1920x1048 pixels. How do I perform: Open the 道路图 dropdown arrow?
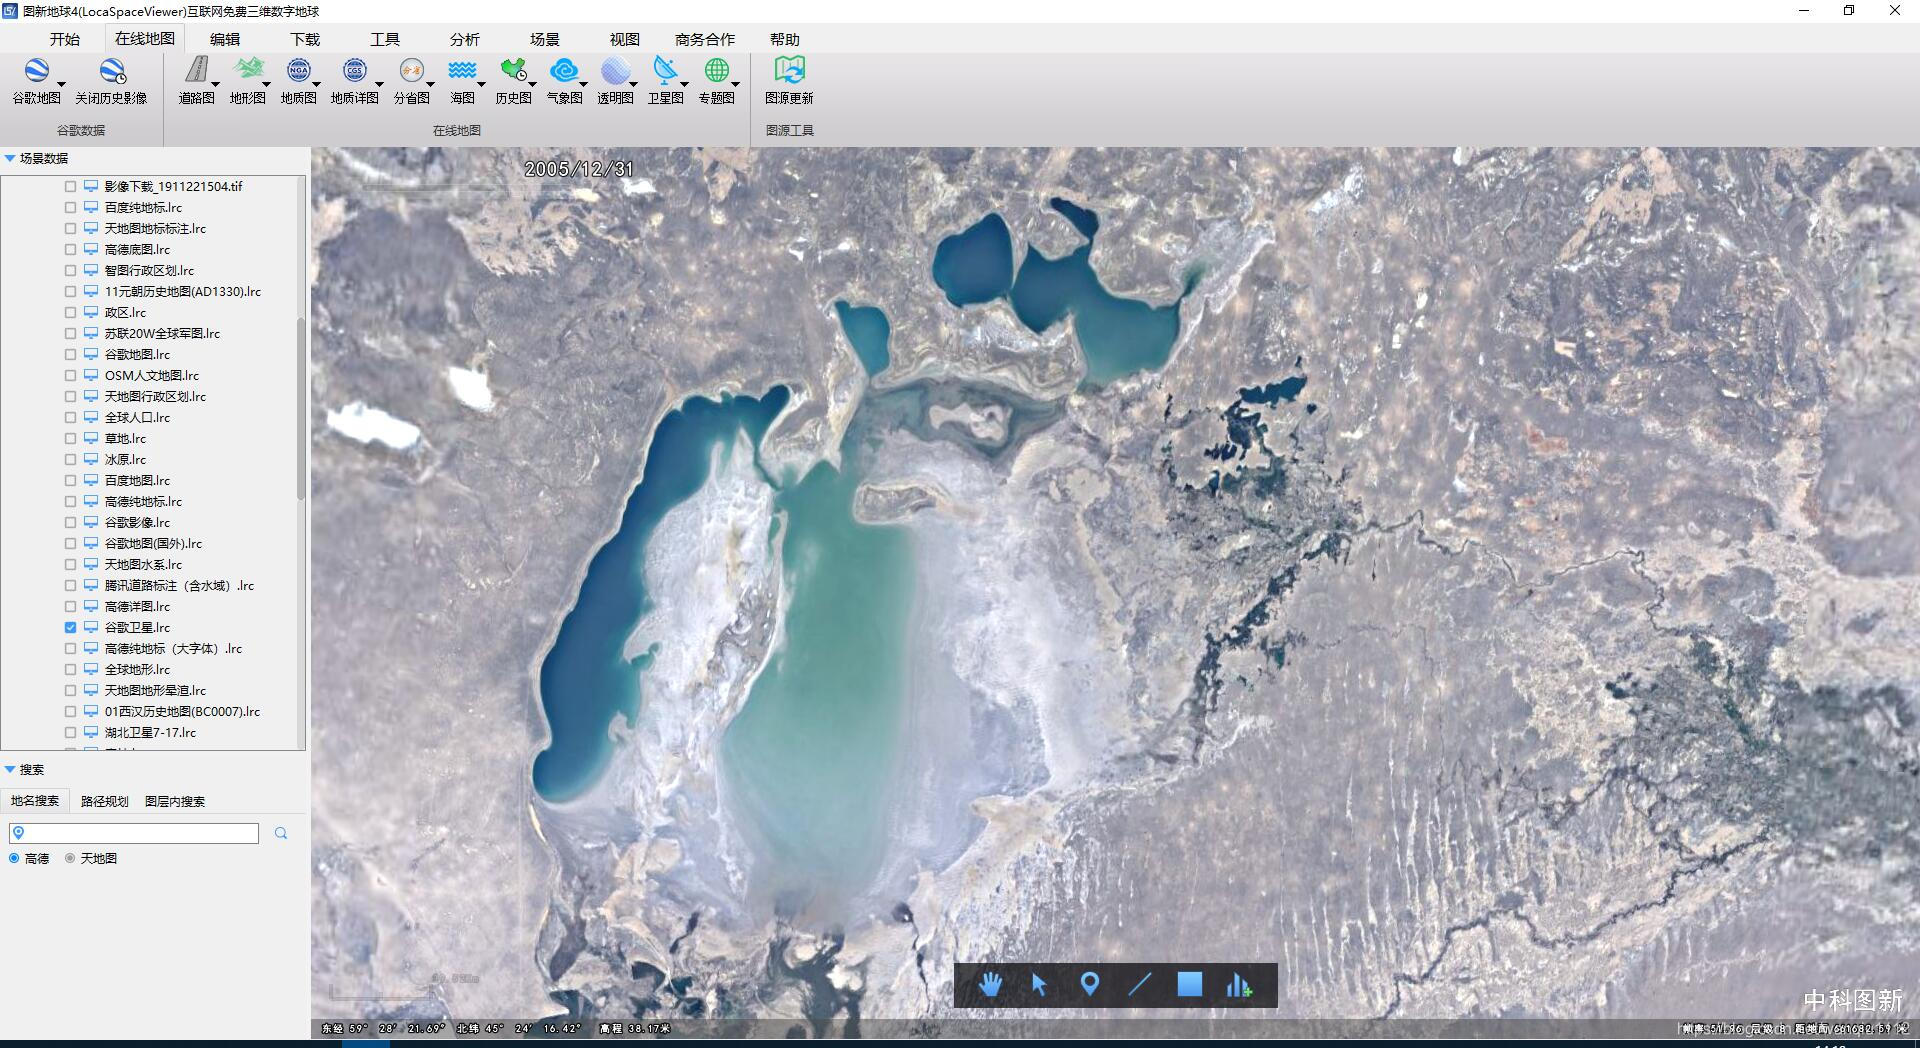[216, 85]
